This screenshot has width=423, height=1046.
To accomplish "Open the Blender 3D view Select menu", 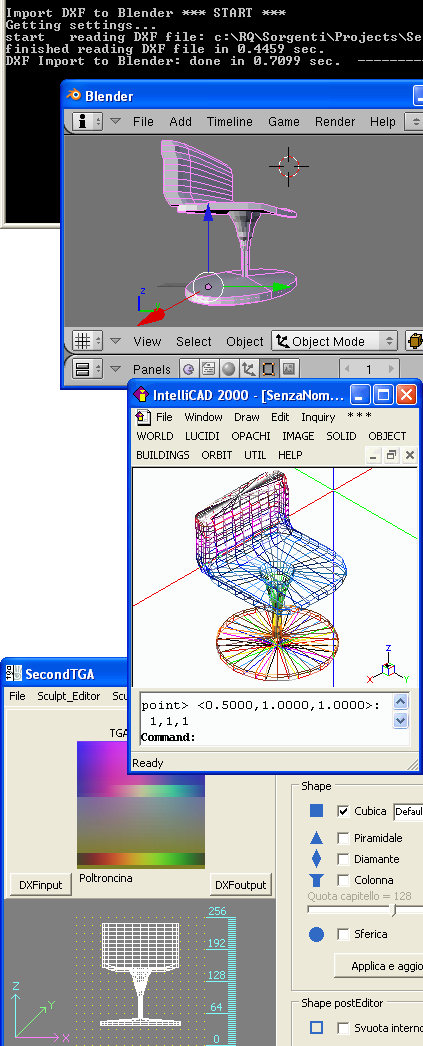I will pos(193,341).
